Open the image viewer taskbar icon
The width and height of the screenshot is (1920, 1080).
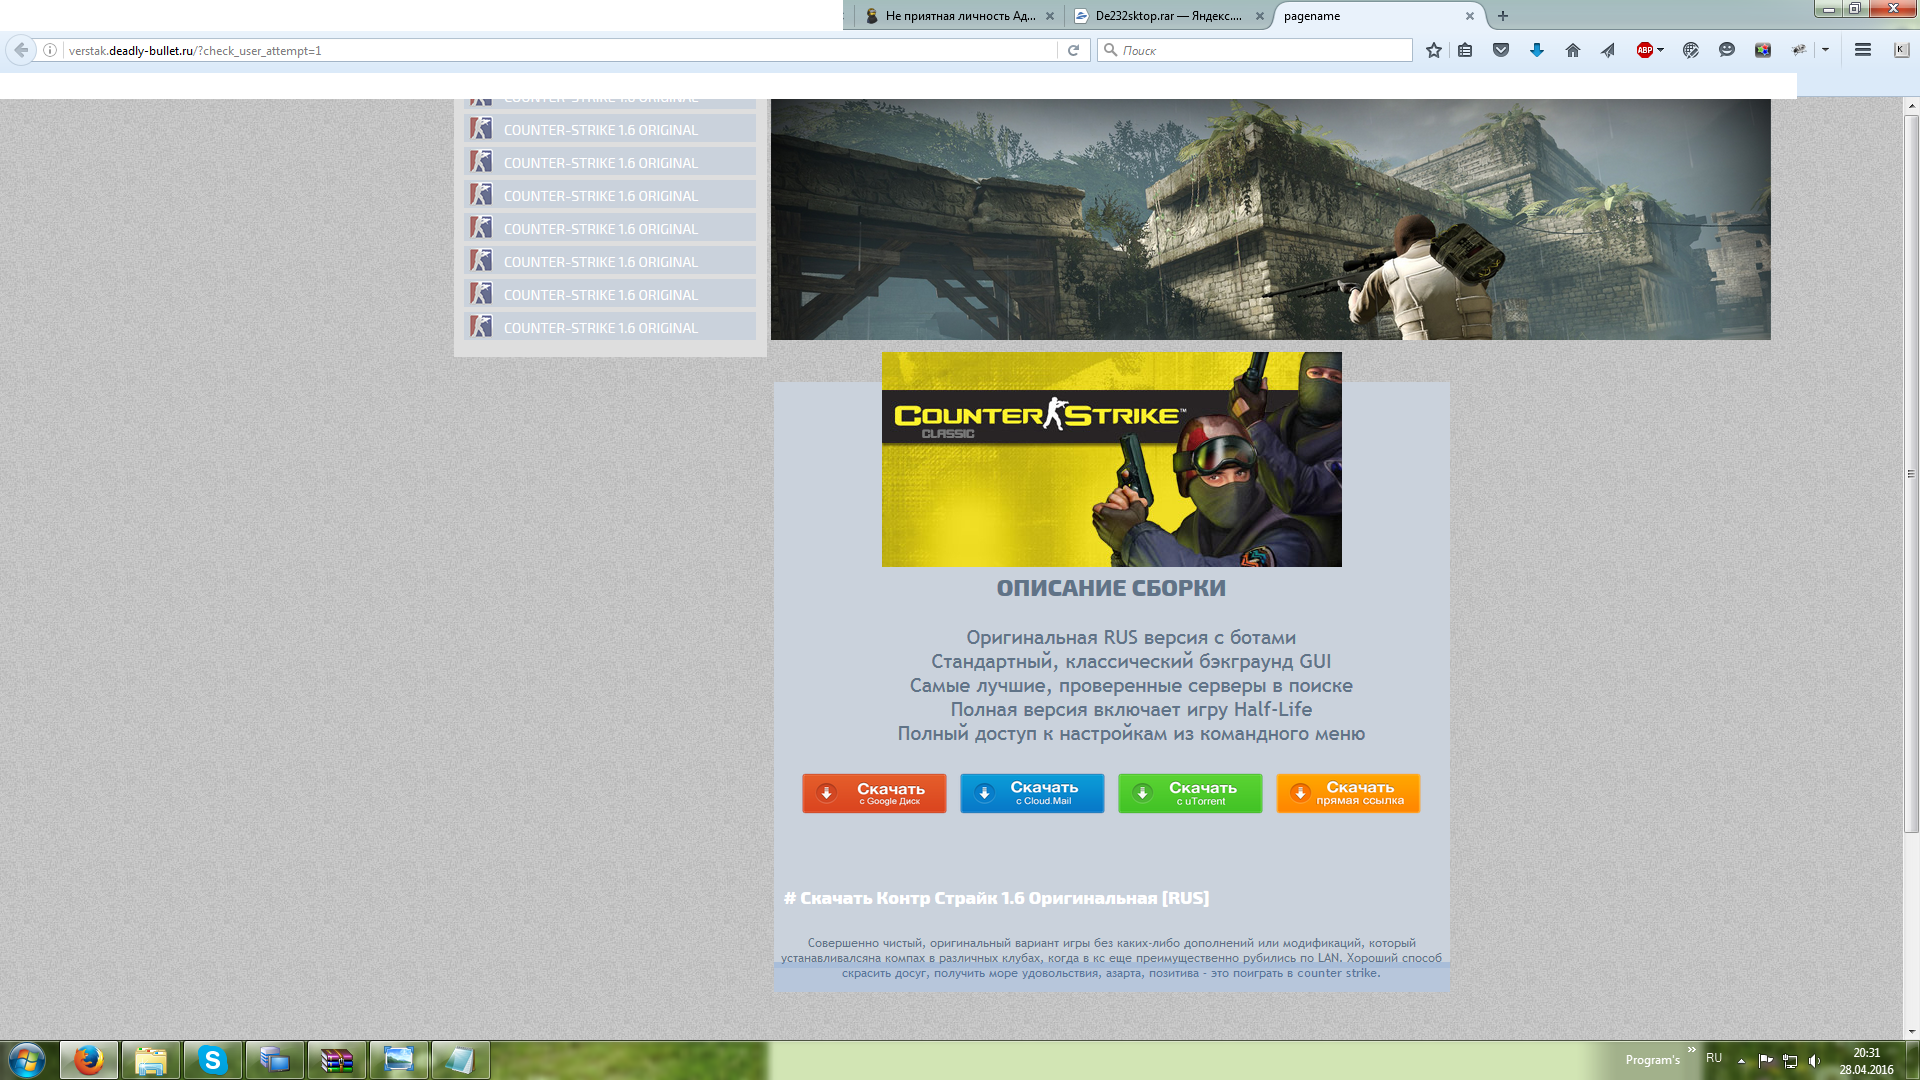[x=399, y=1060]
